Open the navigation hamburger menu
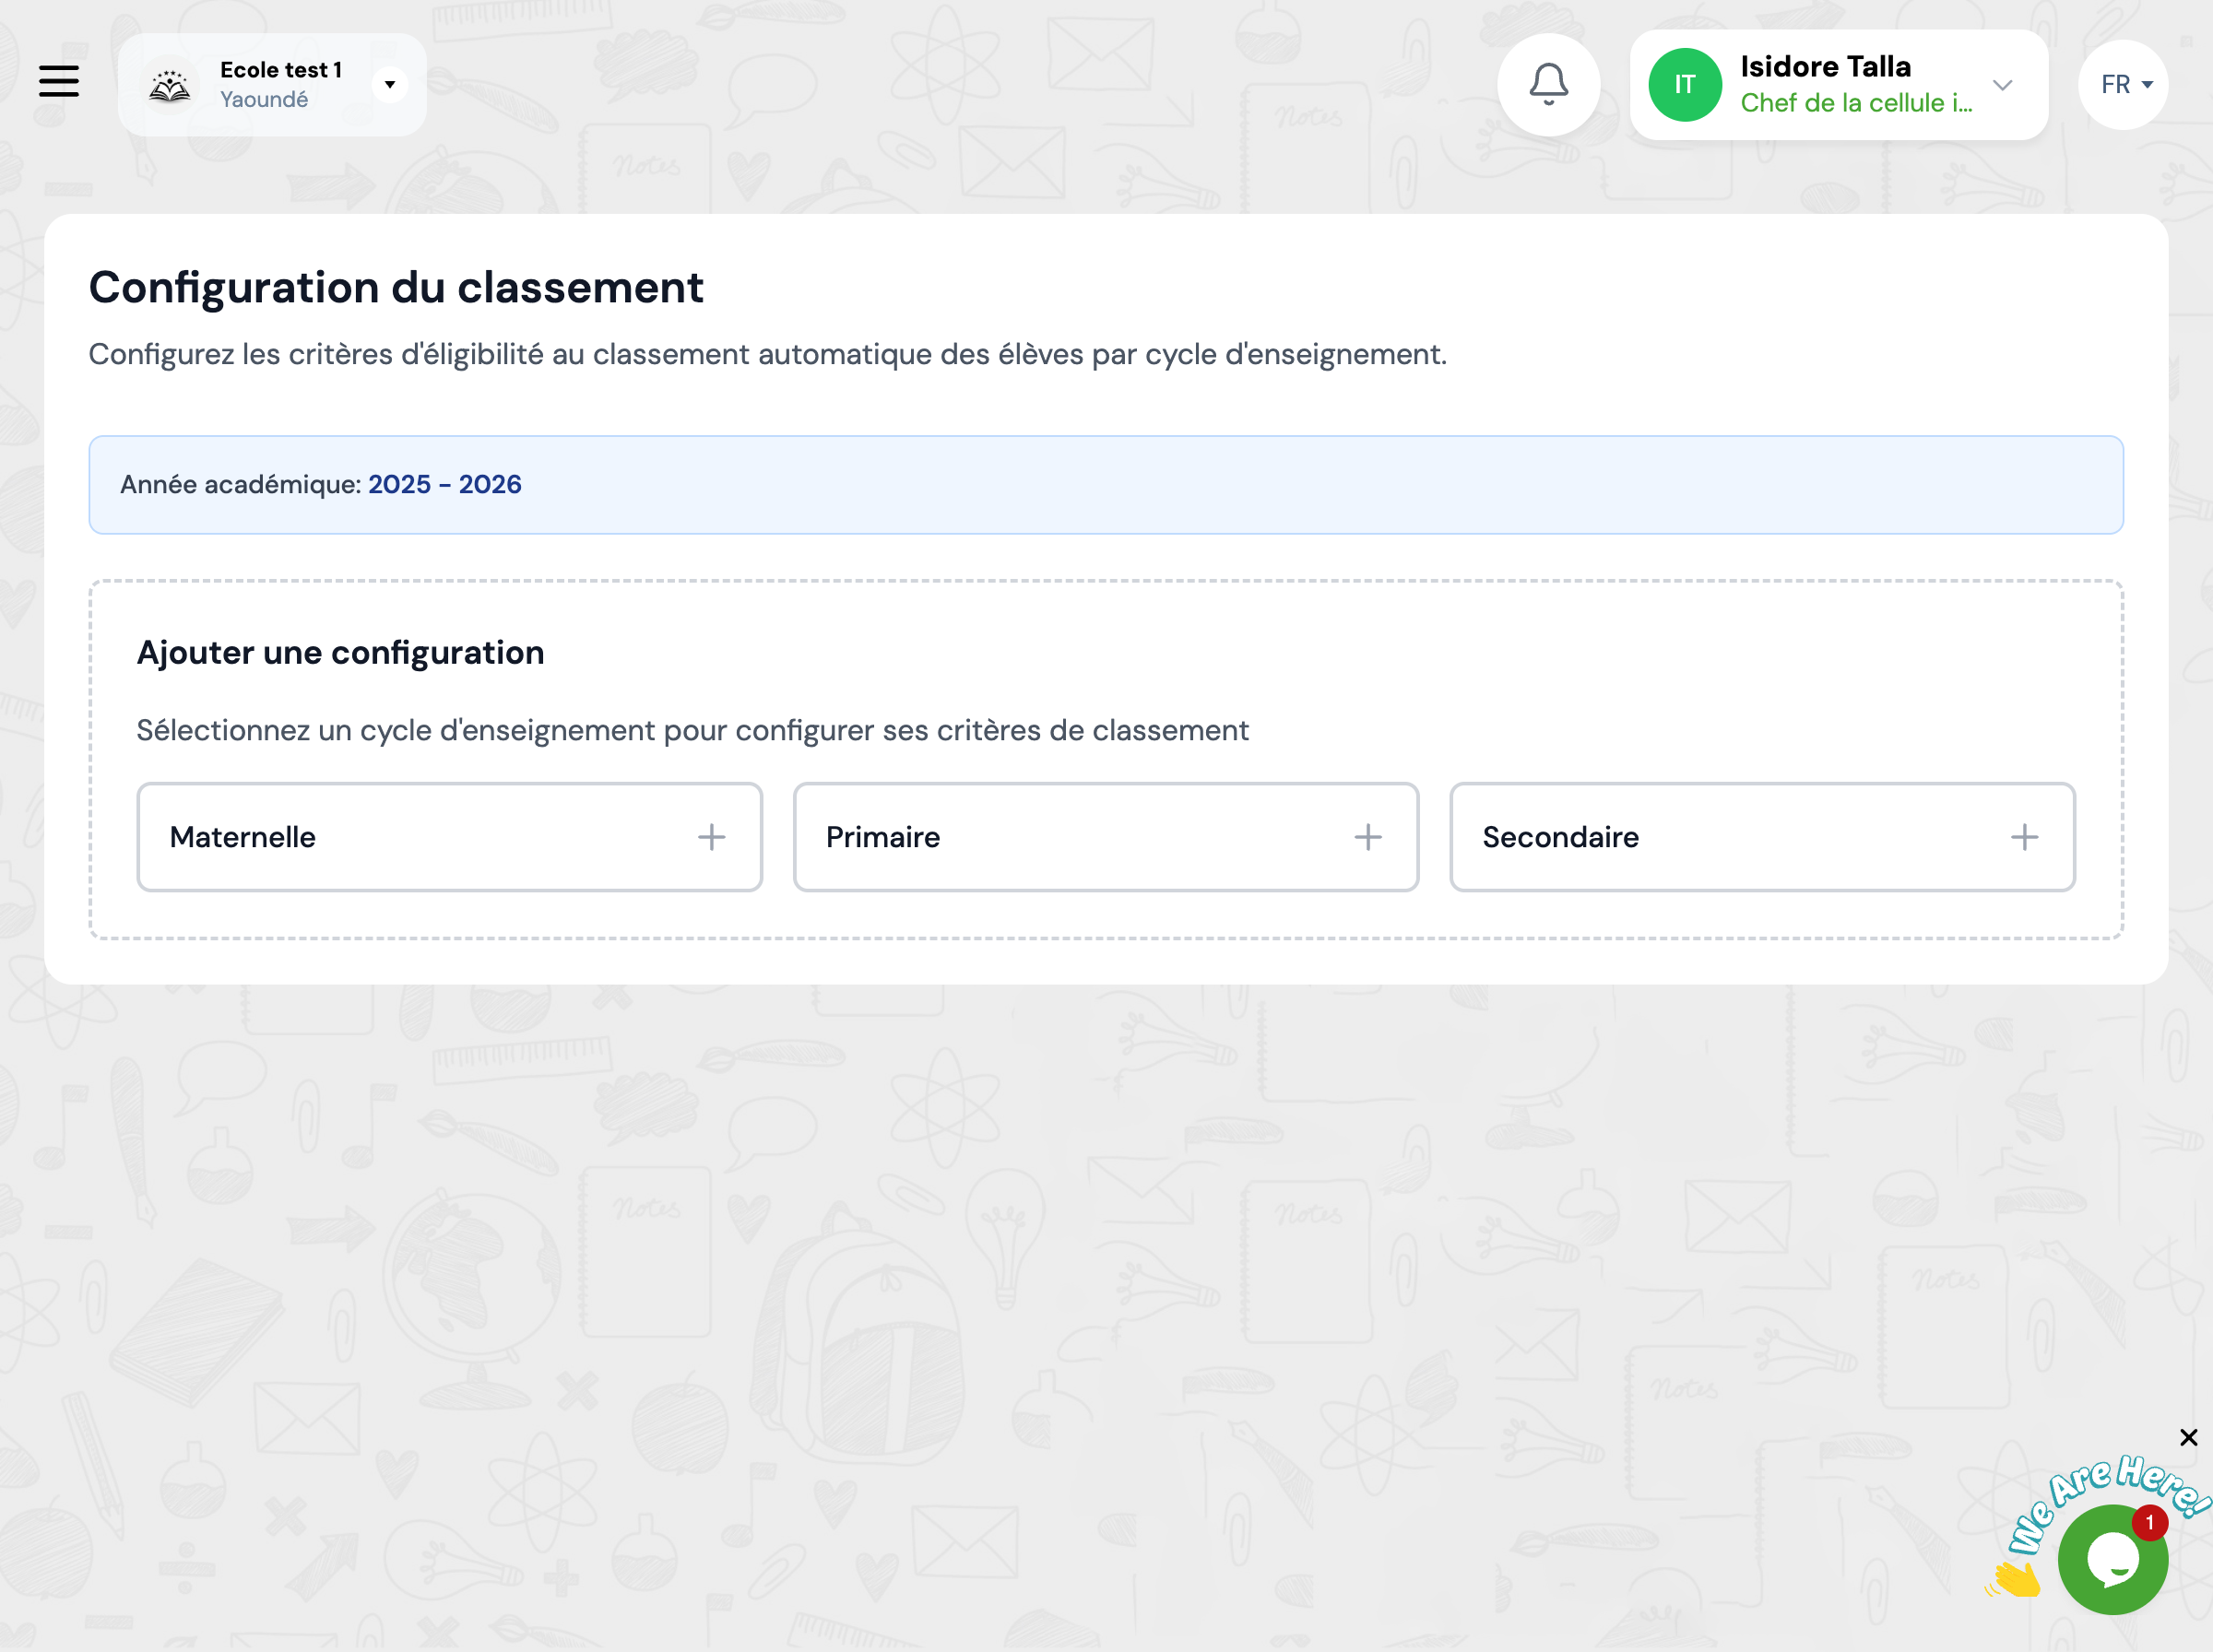Viewport: 2213px width, 1652px height. pos(58,83)
